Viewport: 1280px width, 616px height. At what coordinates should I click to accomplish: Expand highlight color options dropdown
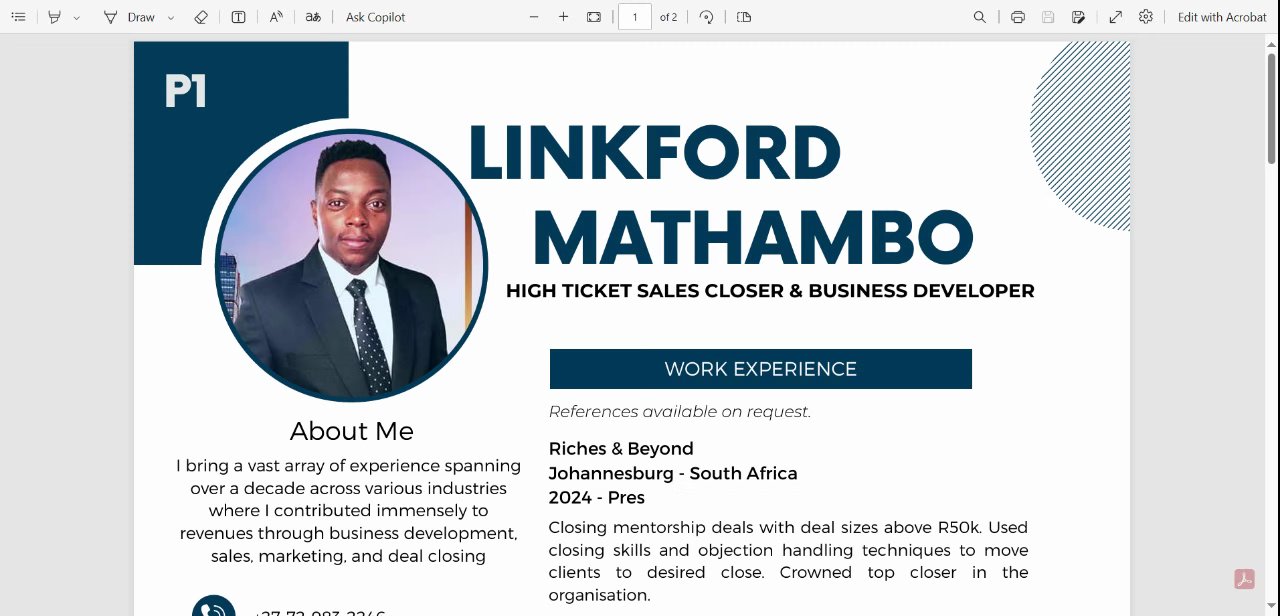(x=76, y=17)
